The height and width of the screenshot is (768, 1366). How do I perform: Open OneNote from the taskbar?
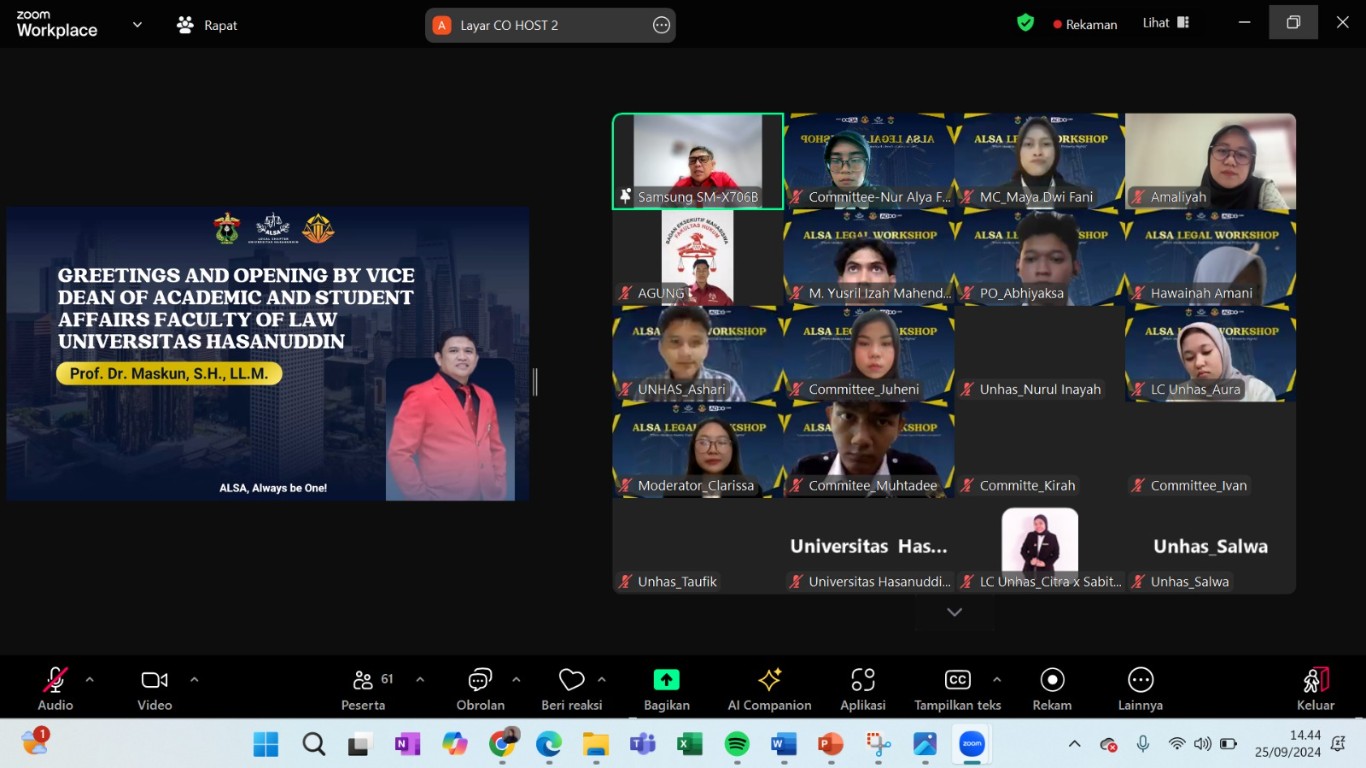tap(407, 744)
